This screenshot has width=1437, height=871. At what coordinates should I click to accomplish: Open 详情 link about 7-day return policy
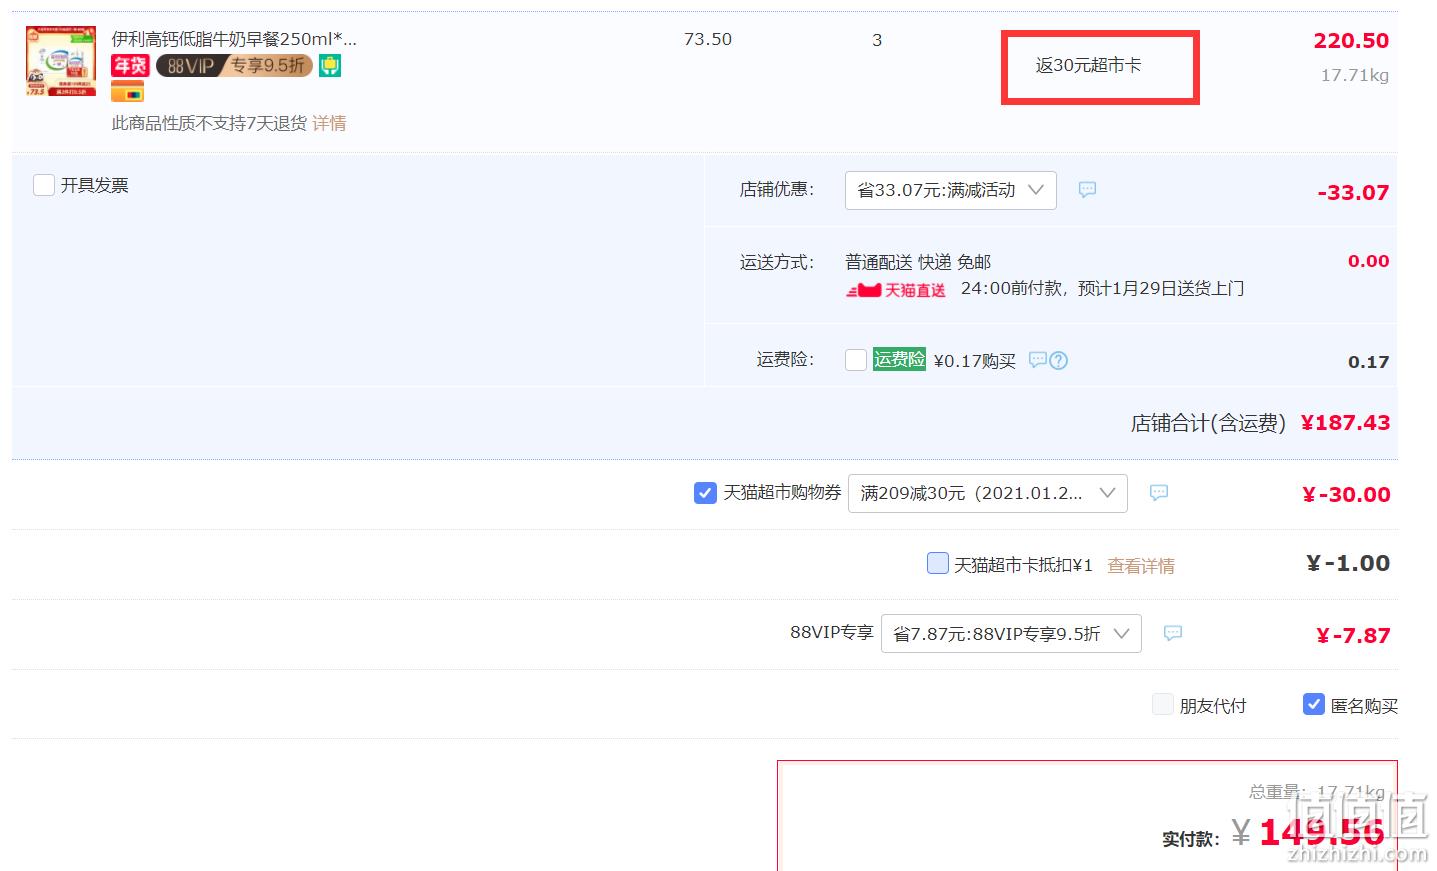click(x=329, y=123)
